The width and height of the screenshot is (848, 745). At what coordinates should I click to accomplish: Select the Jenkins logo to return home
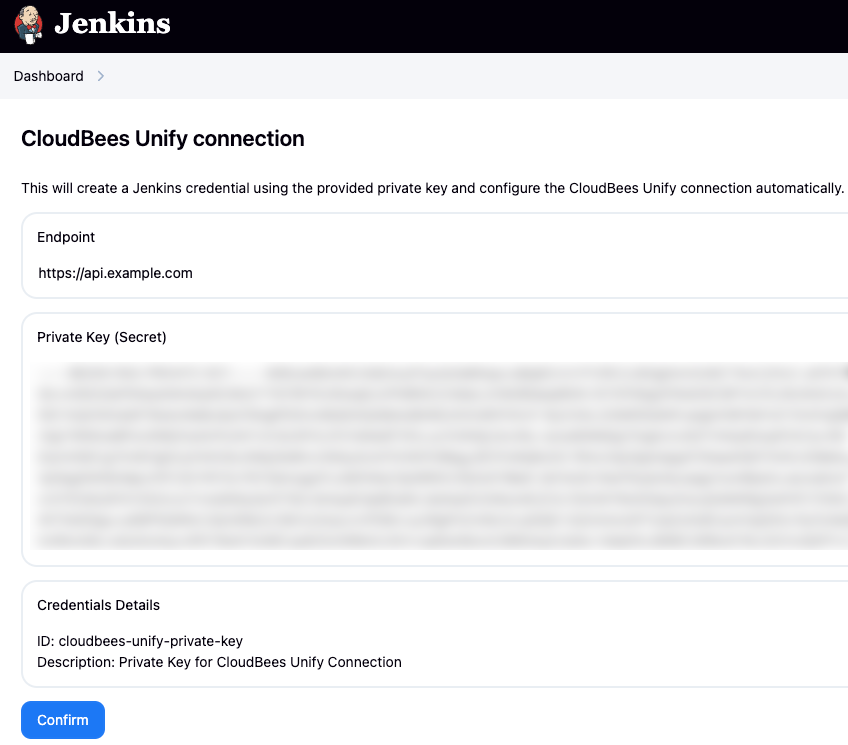click(113, 25)
